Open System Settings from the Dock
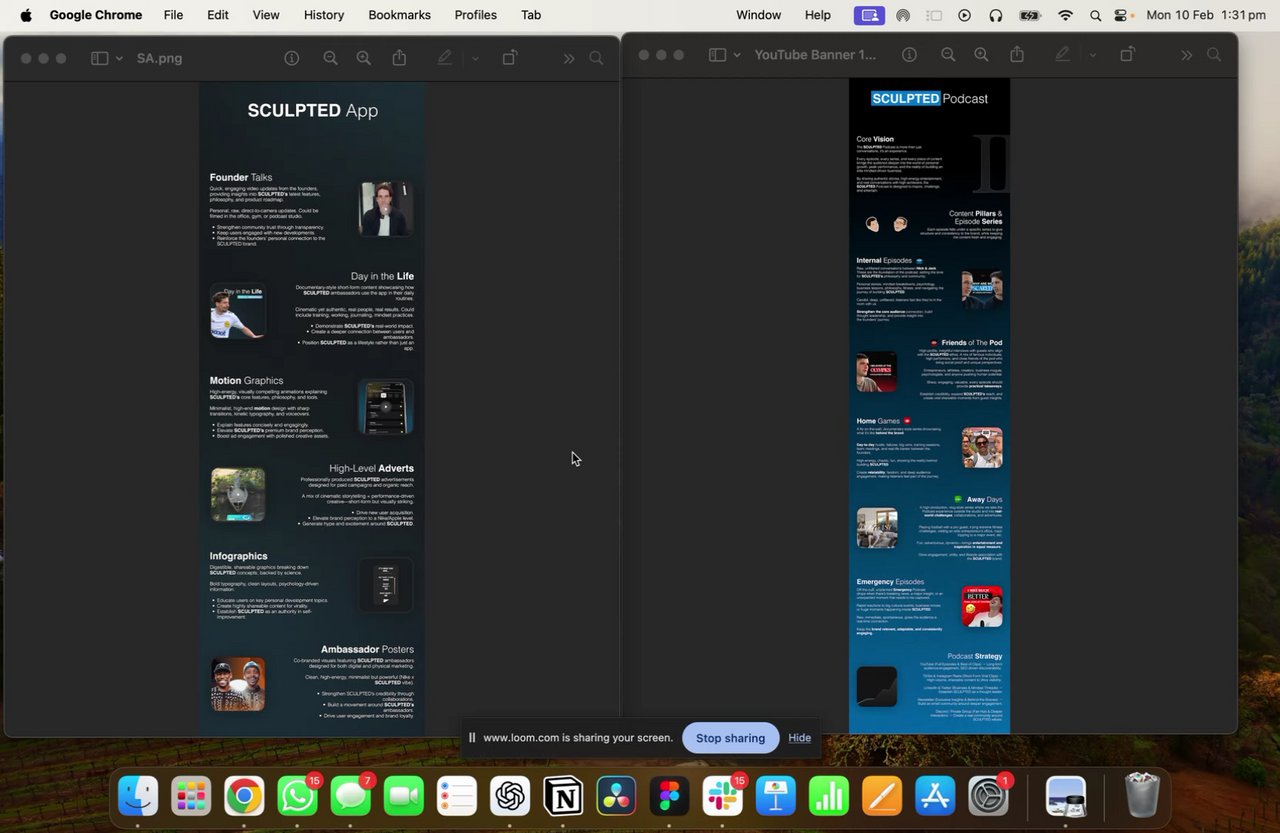 [988, 796]
